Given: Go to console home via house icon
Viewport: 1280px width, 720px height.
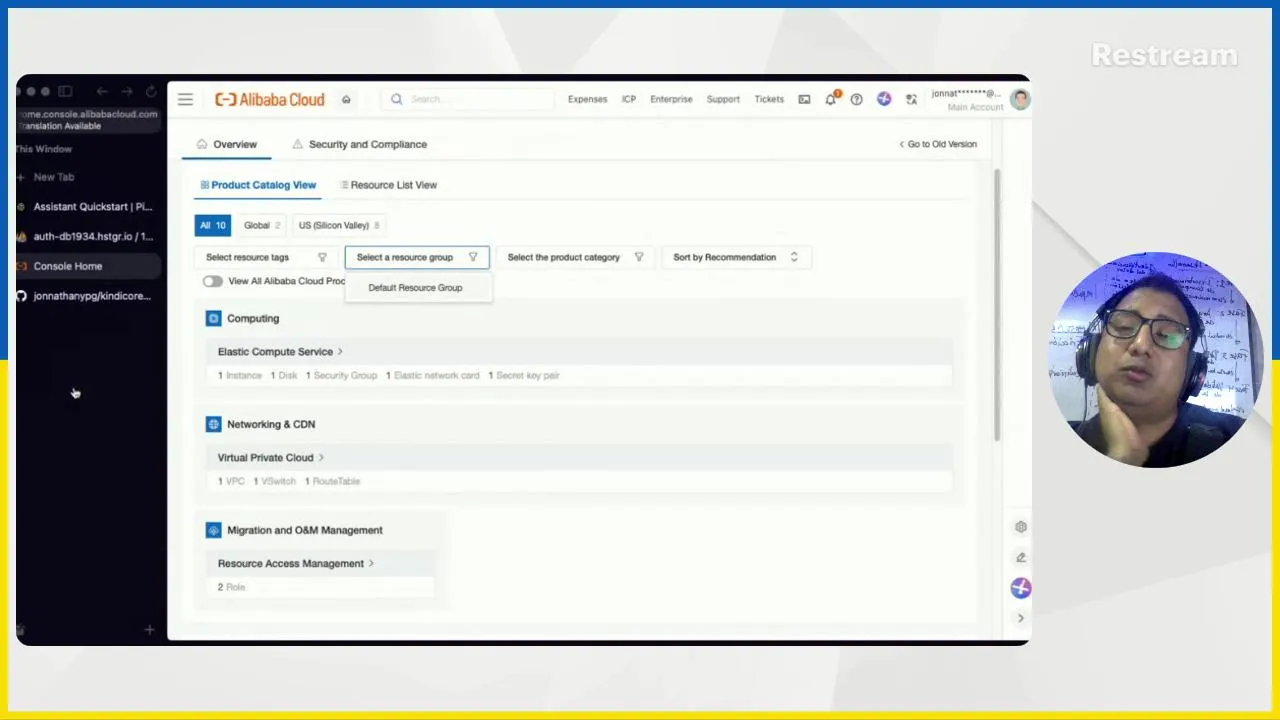Looking at the screenshot, I should coord(346,99).
